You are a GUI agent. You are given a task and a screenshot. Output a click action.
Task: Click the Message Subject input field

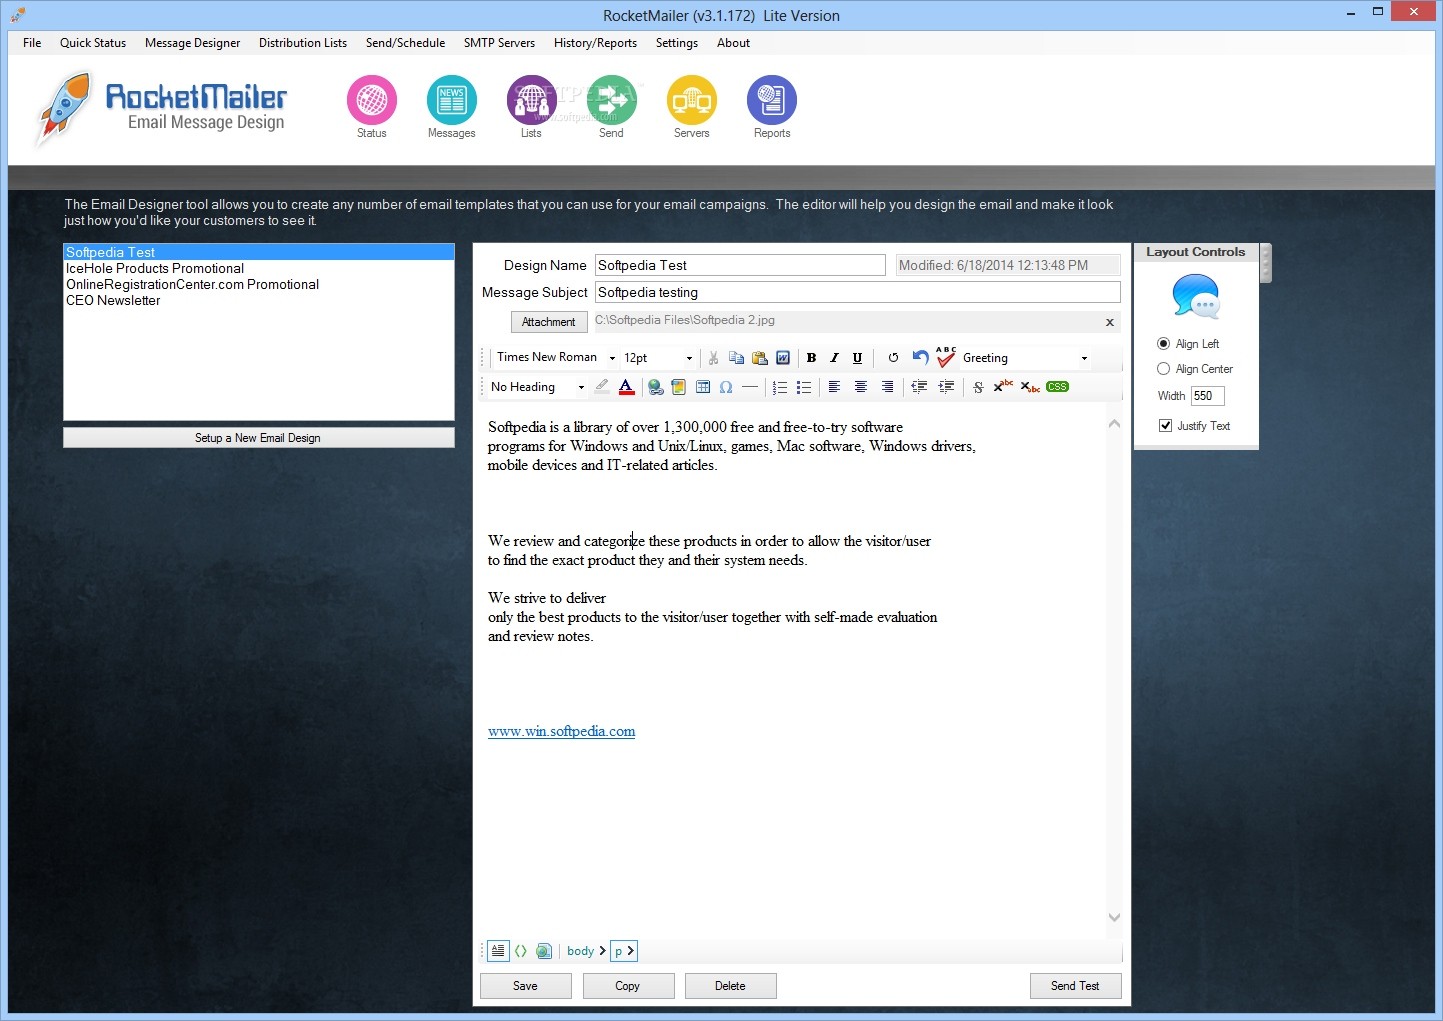[858, 292]
